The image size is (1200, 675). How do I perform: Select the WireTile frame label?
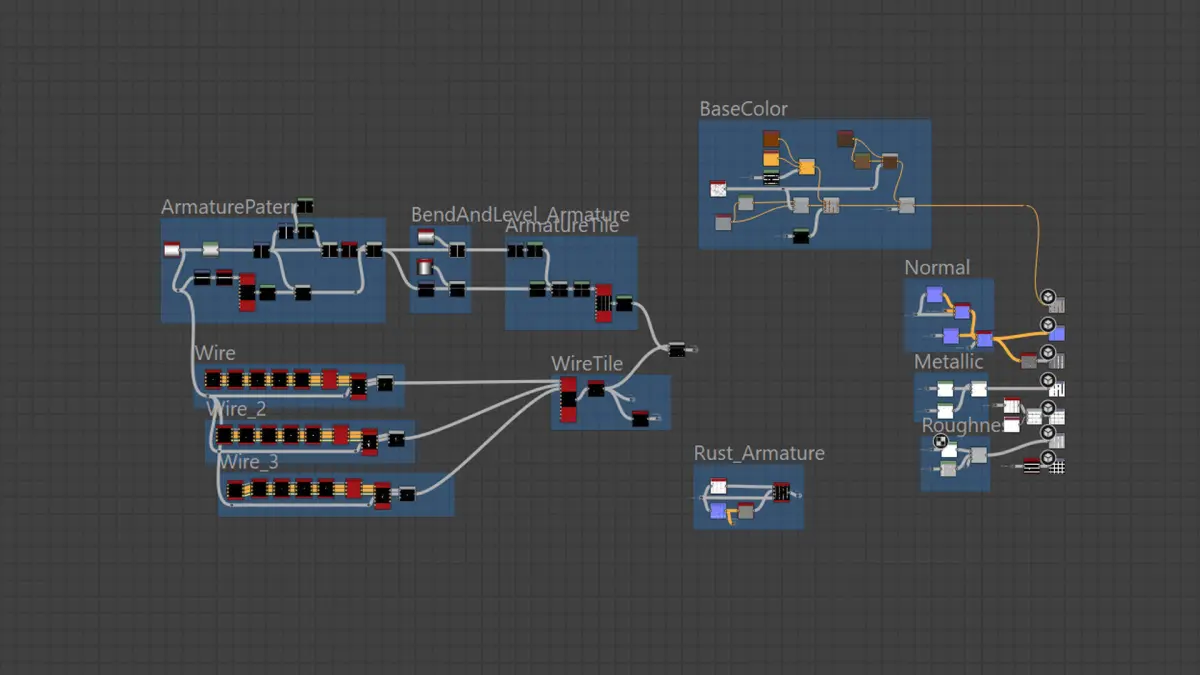click(x=587, y=363)
